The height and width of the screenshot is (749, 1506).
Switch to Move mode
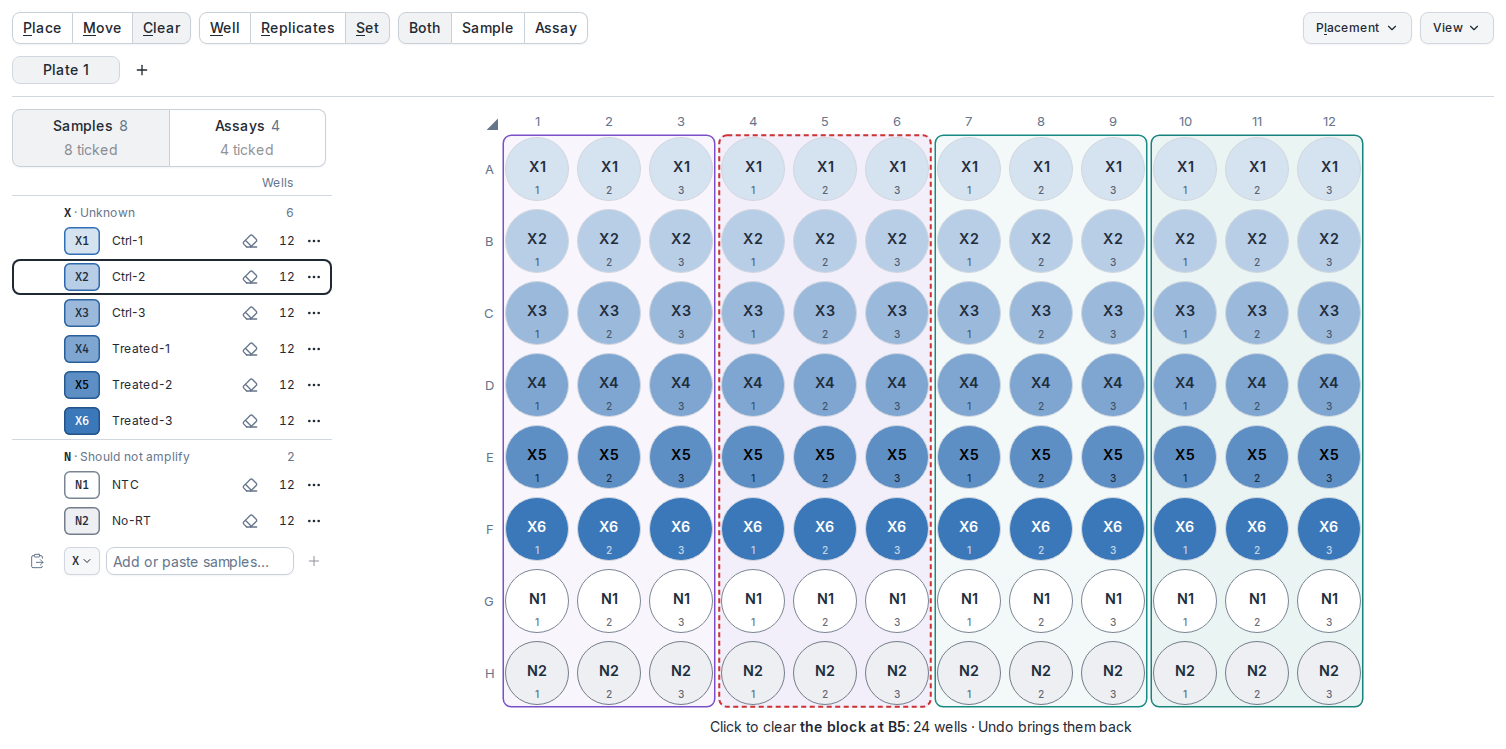tap(102, 28)
